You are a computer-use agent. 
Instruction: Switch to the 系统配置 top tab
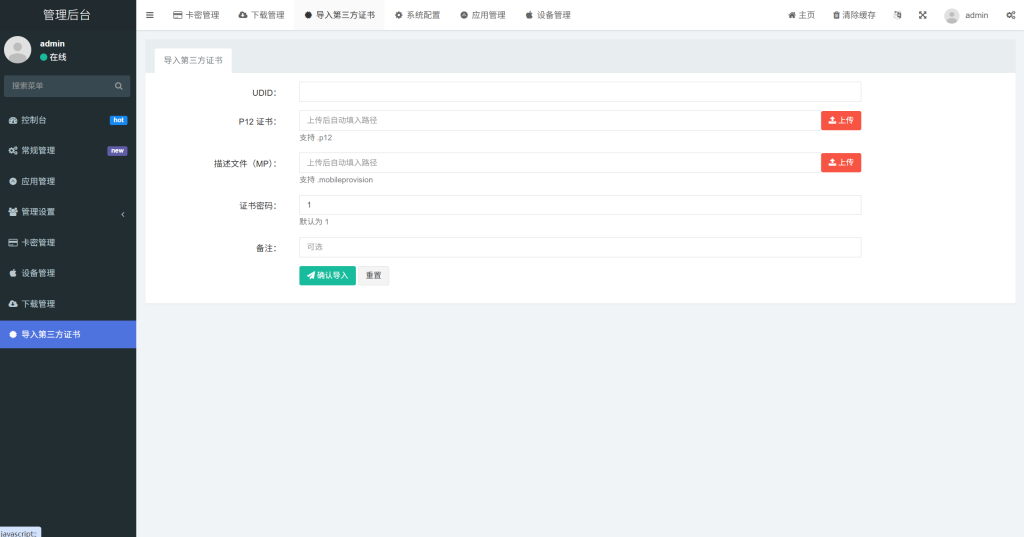[x=417, y=15]
